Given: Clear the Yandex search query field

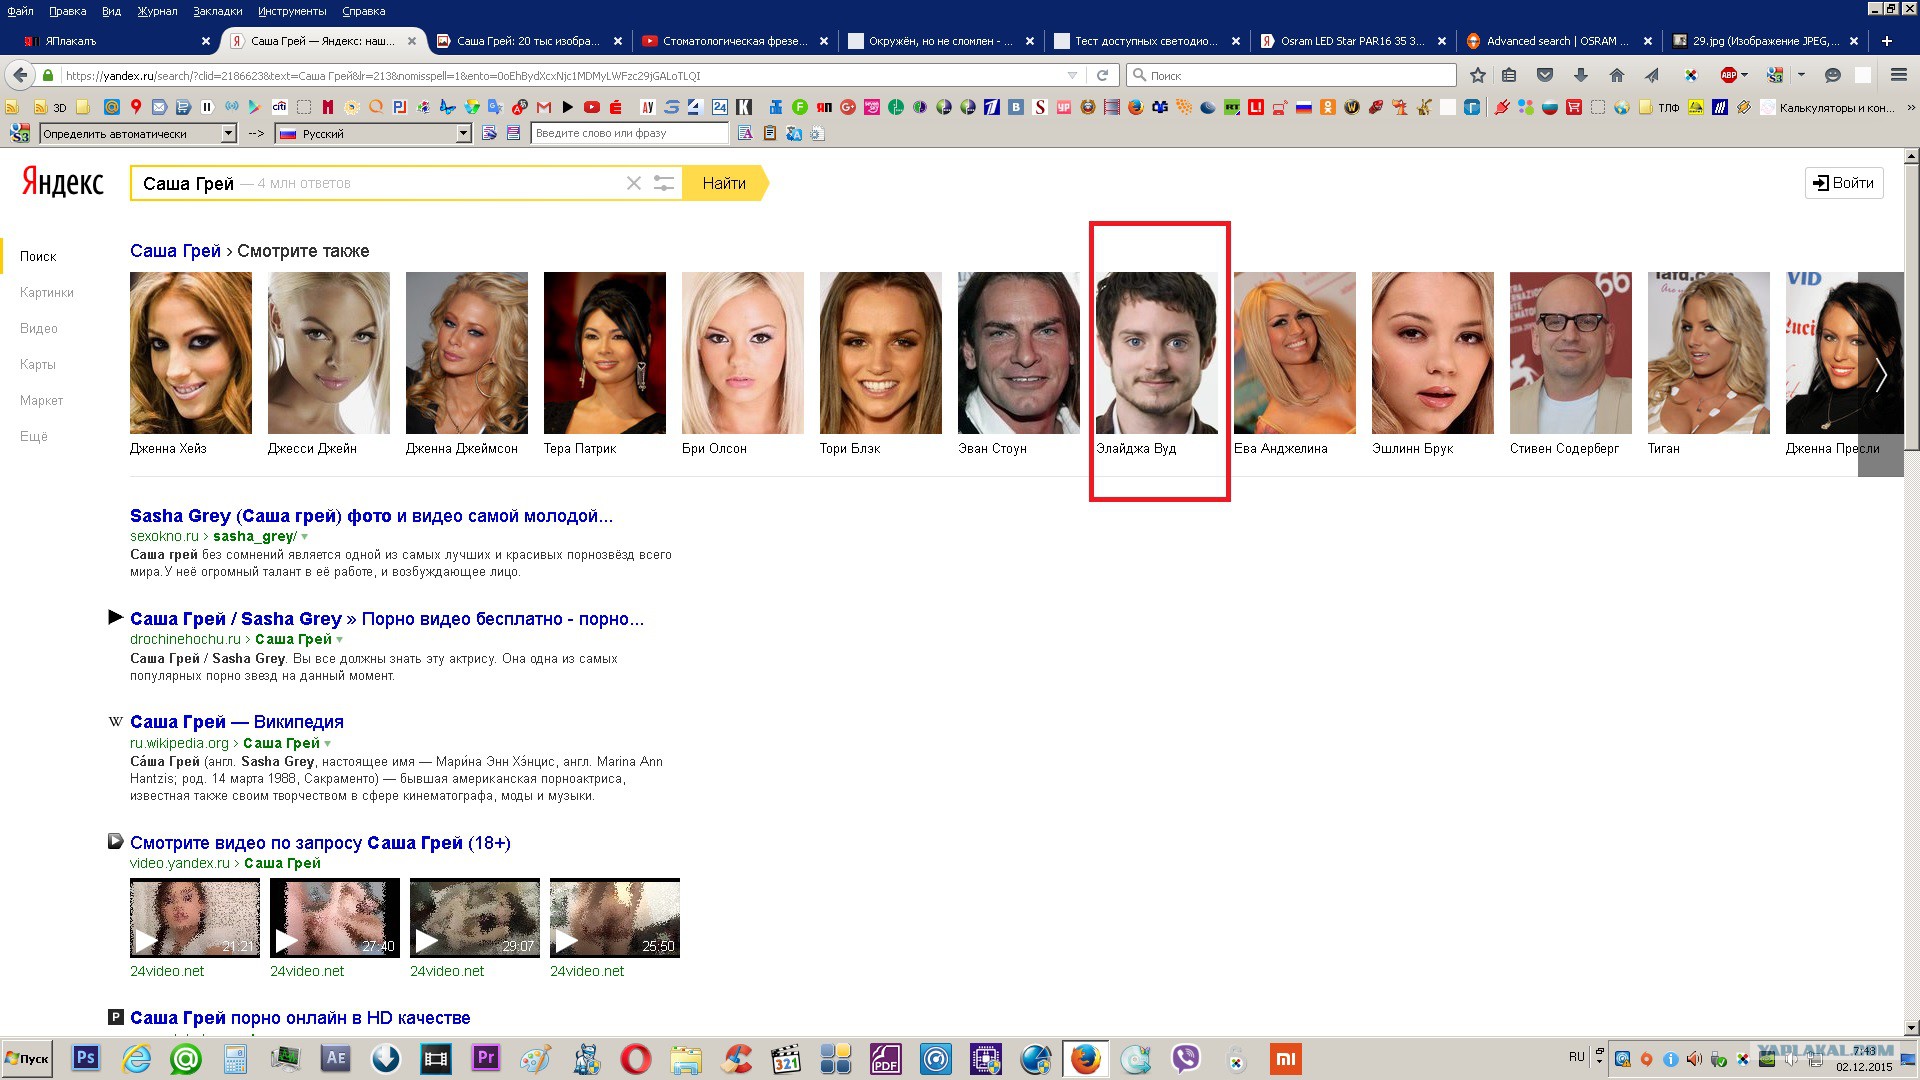Looking at the screenshot, I should (x=633, y=183).
